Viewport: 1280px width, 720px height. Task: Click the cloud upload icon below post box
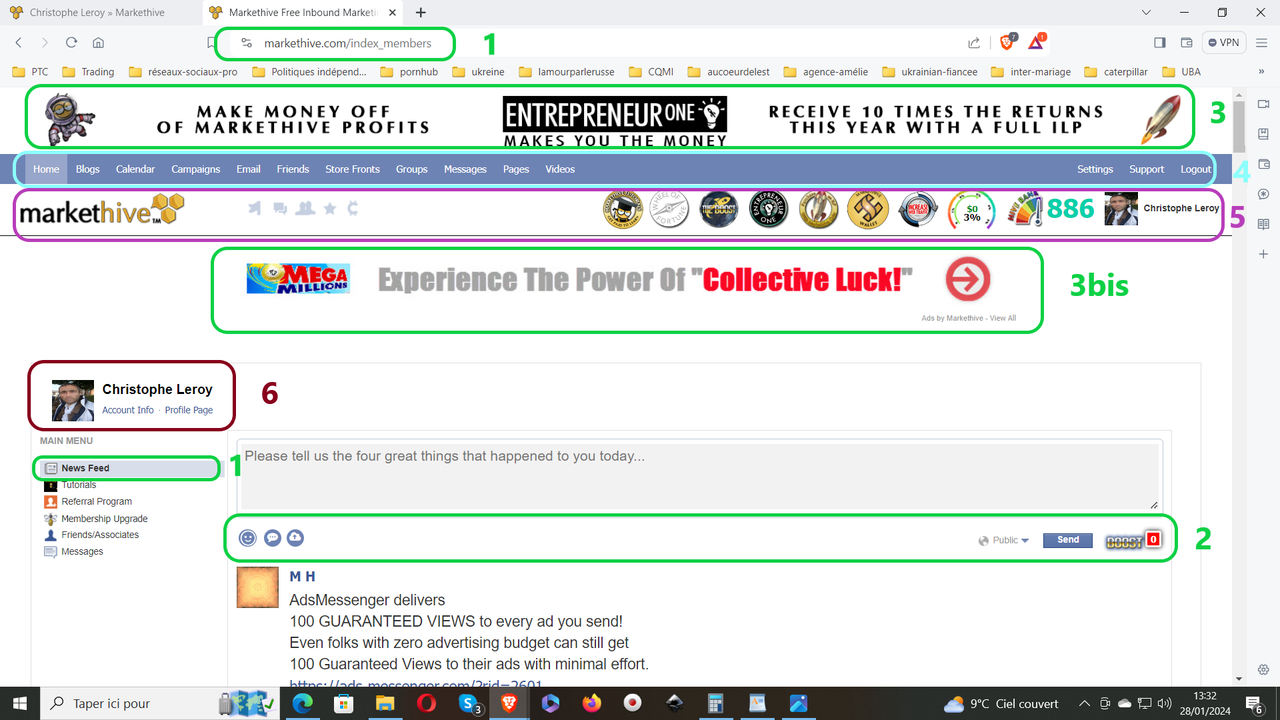click(x=295, y=538)
